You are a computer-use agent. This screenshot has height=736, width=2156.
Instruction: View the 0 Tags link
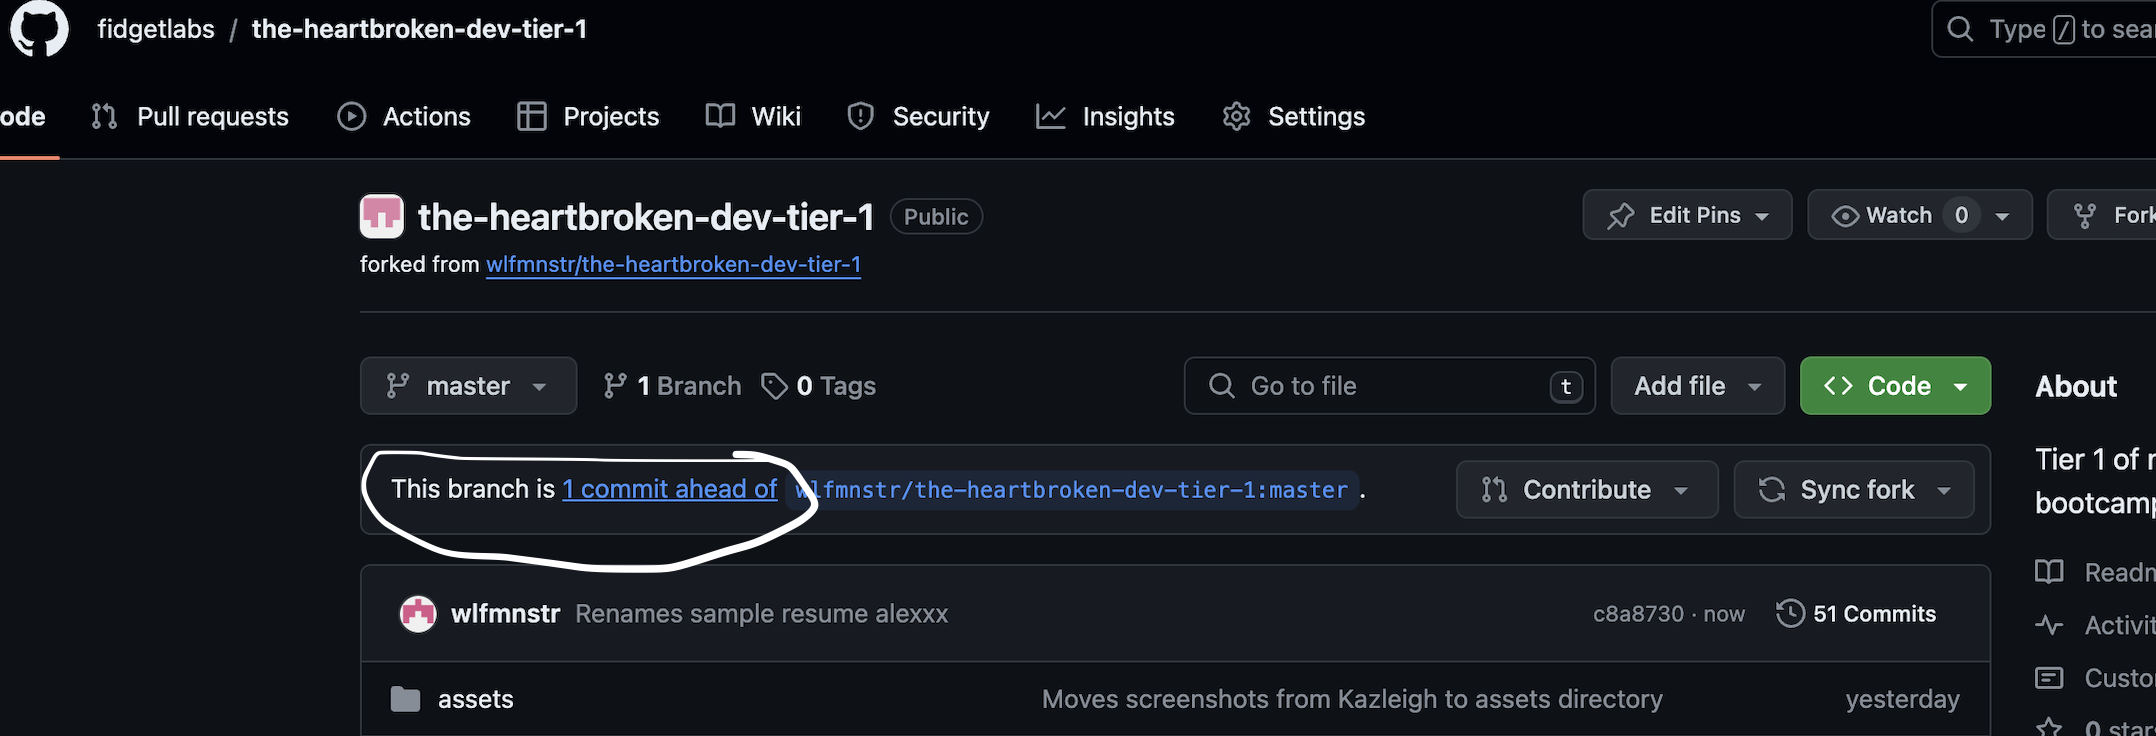tap(818, 386)
